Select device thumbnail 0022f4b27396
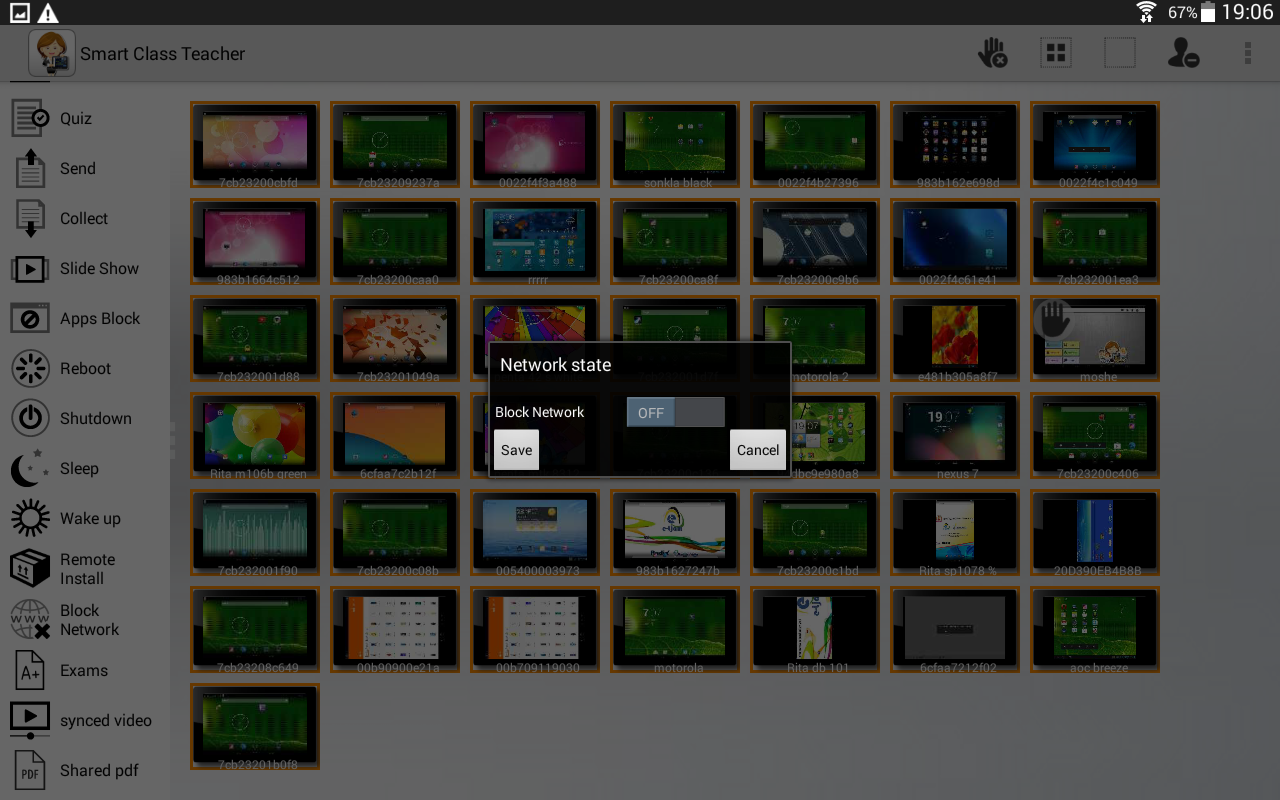The image size is (1280, 800). pos(815,144)
